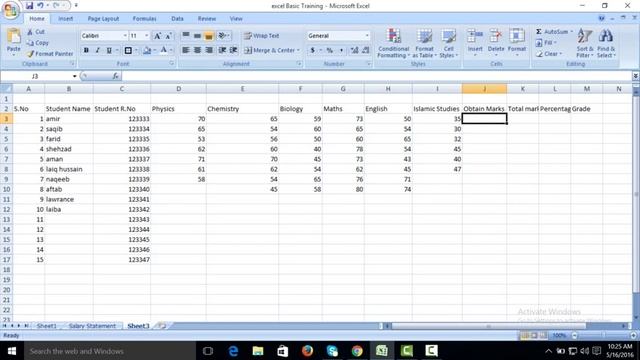
Task: Cut the selected cell
Action: [x=36, y=32]
